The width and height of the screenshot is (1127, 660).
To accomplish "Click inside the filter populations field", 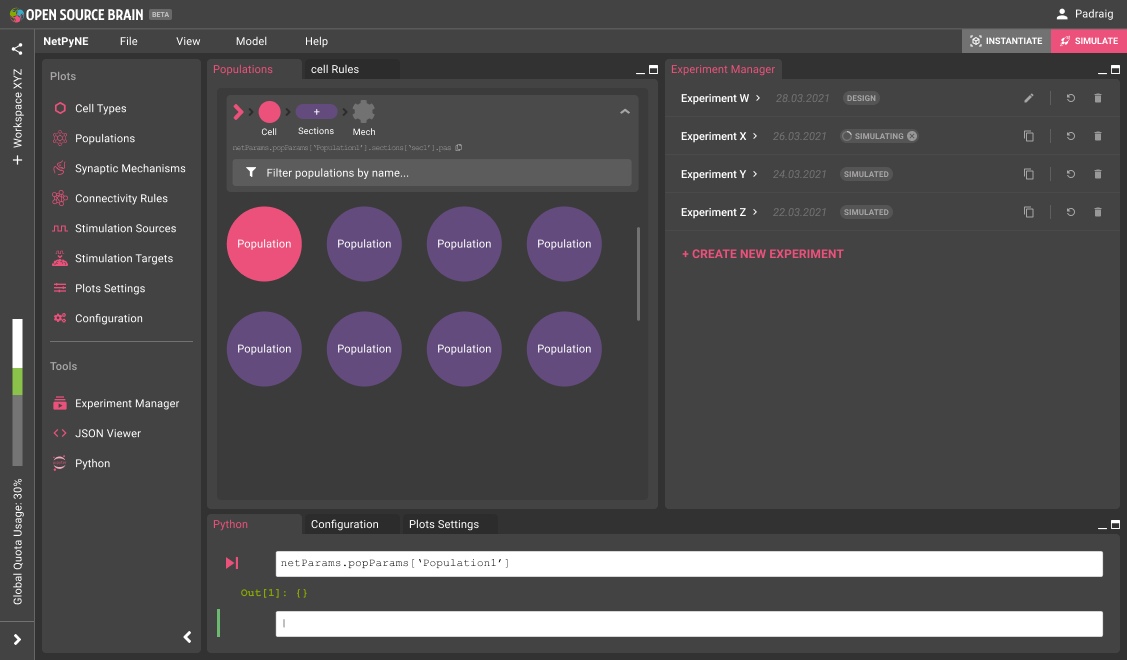I will point(432,172).
